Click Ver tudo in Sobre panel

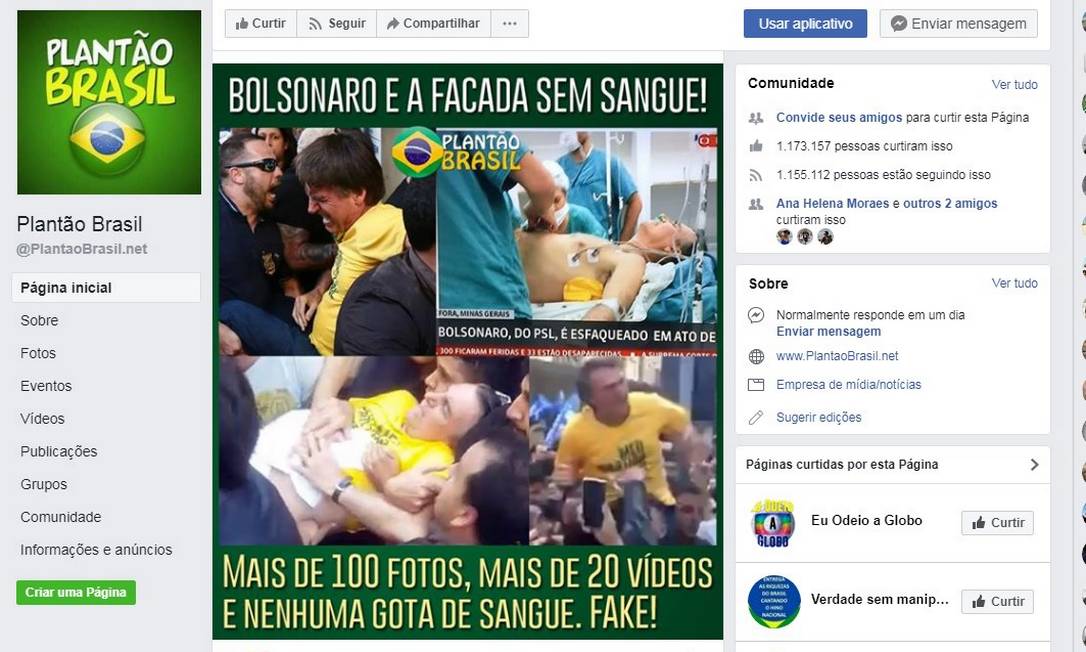[1015, 283]
